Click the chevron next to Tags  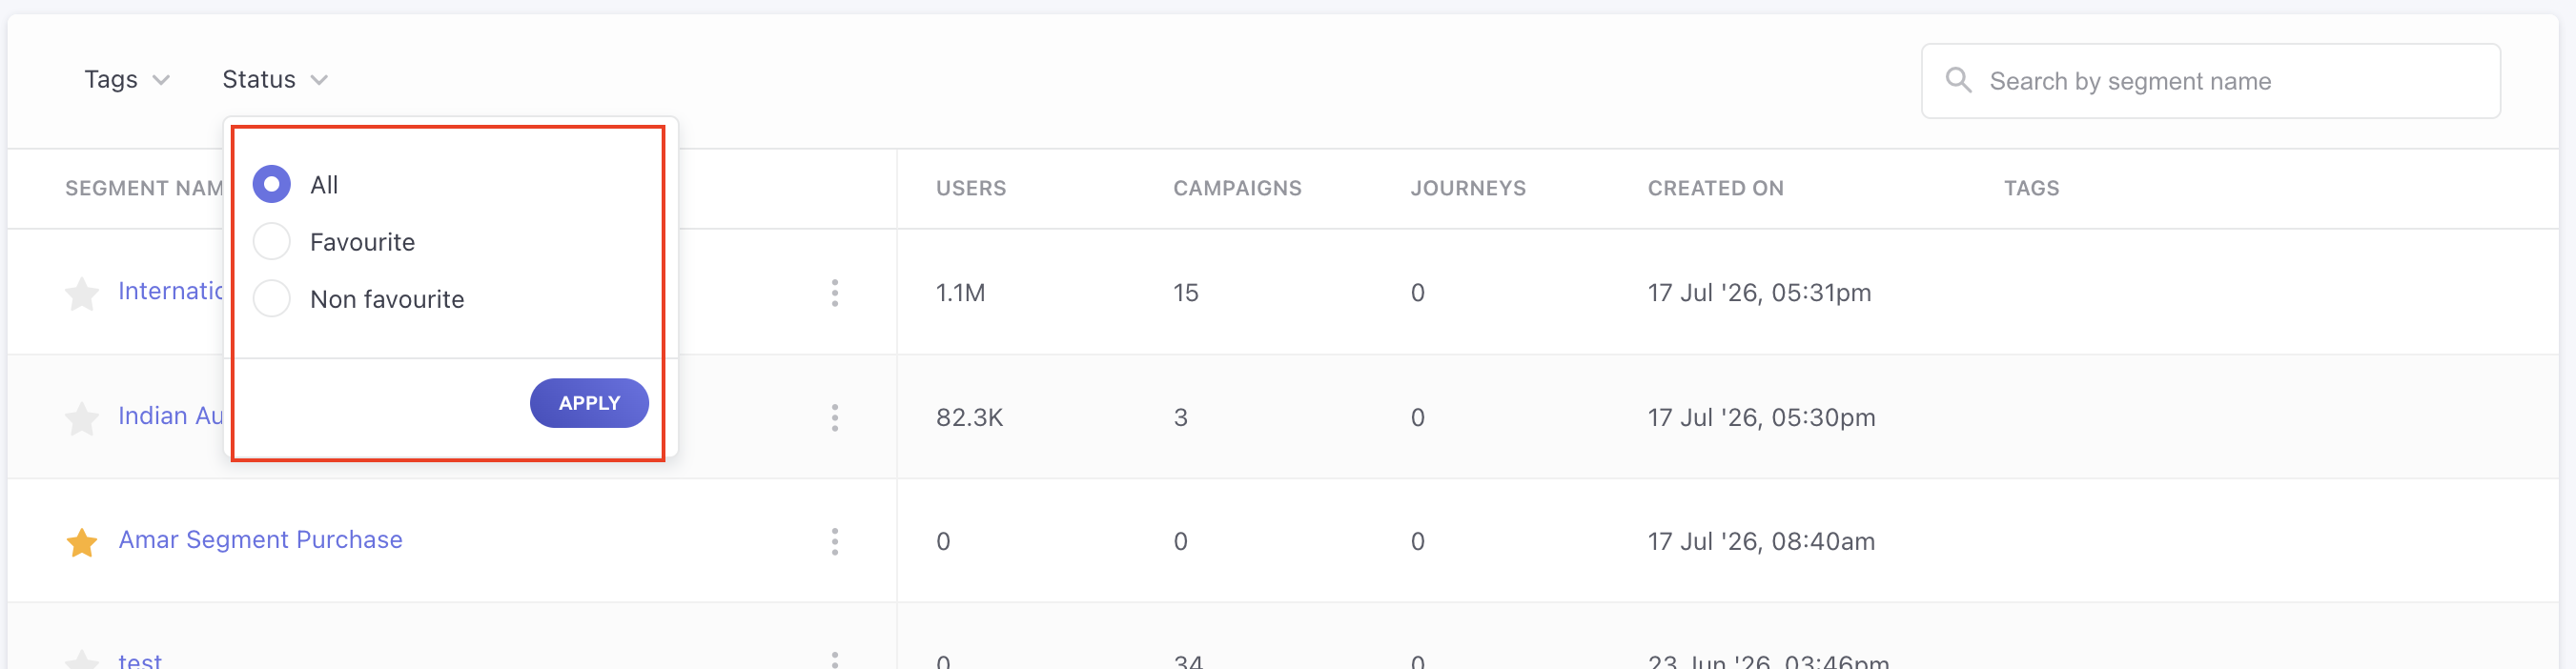click(x=161, y=80)
